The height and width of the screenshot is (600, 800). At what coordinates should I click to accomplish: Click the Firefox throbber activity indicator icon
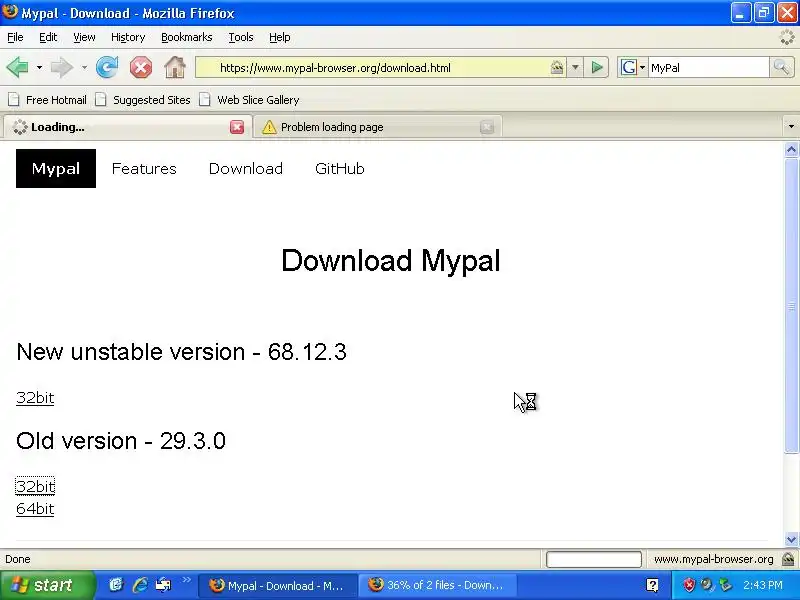pyautogui.click(x=788, y=37)
